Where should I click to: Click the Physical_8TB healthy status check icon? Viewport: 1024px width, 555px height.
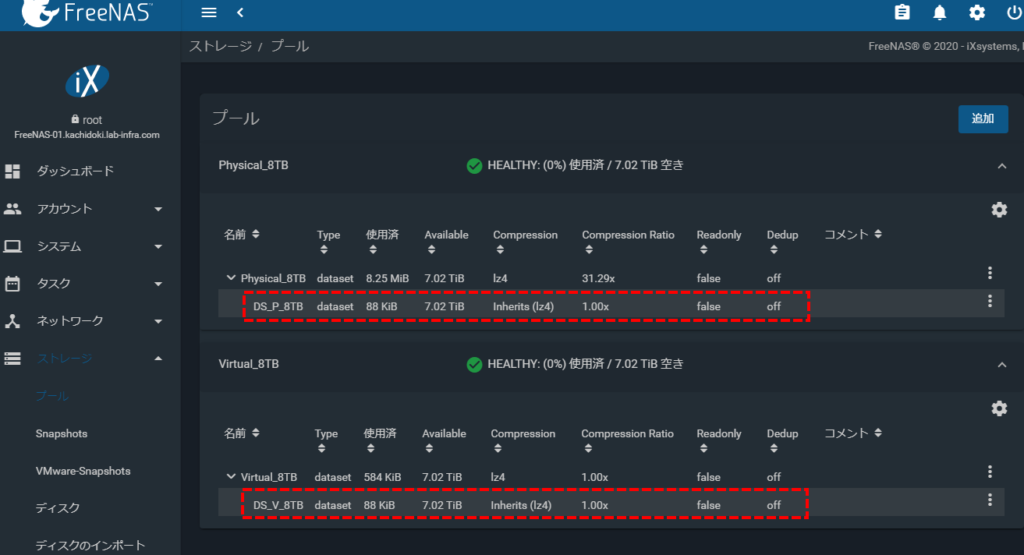click(x=475, y=166)
